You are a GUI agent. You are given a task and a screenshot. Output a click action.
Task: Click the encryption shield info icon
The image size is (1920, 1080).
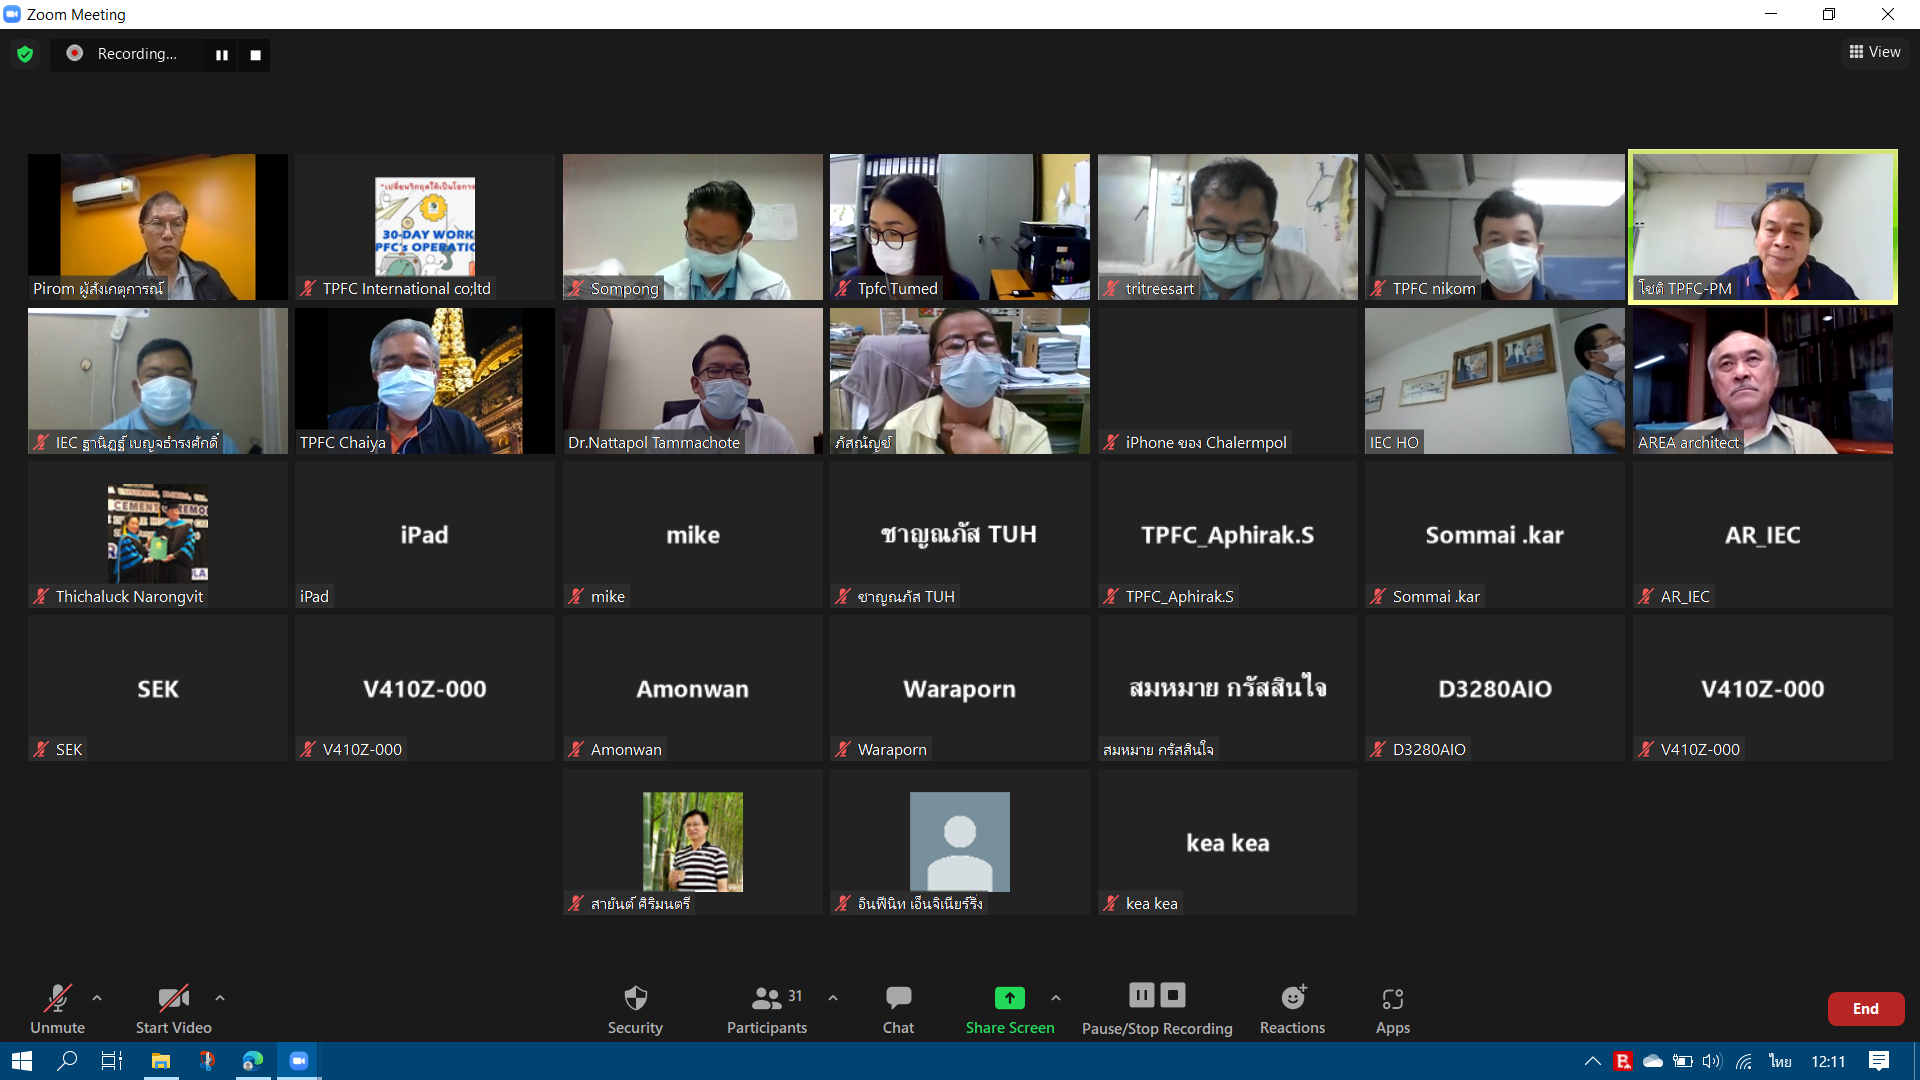coord(25,54)
